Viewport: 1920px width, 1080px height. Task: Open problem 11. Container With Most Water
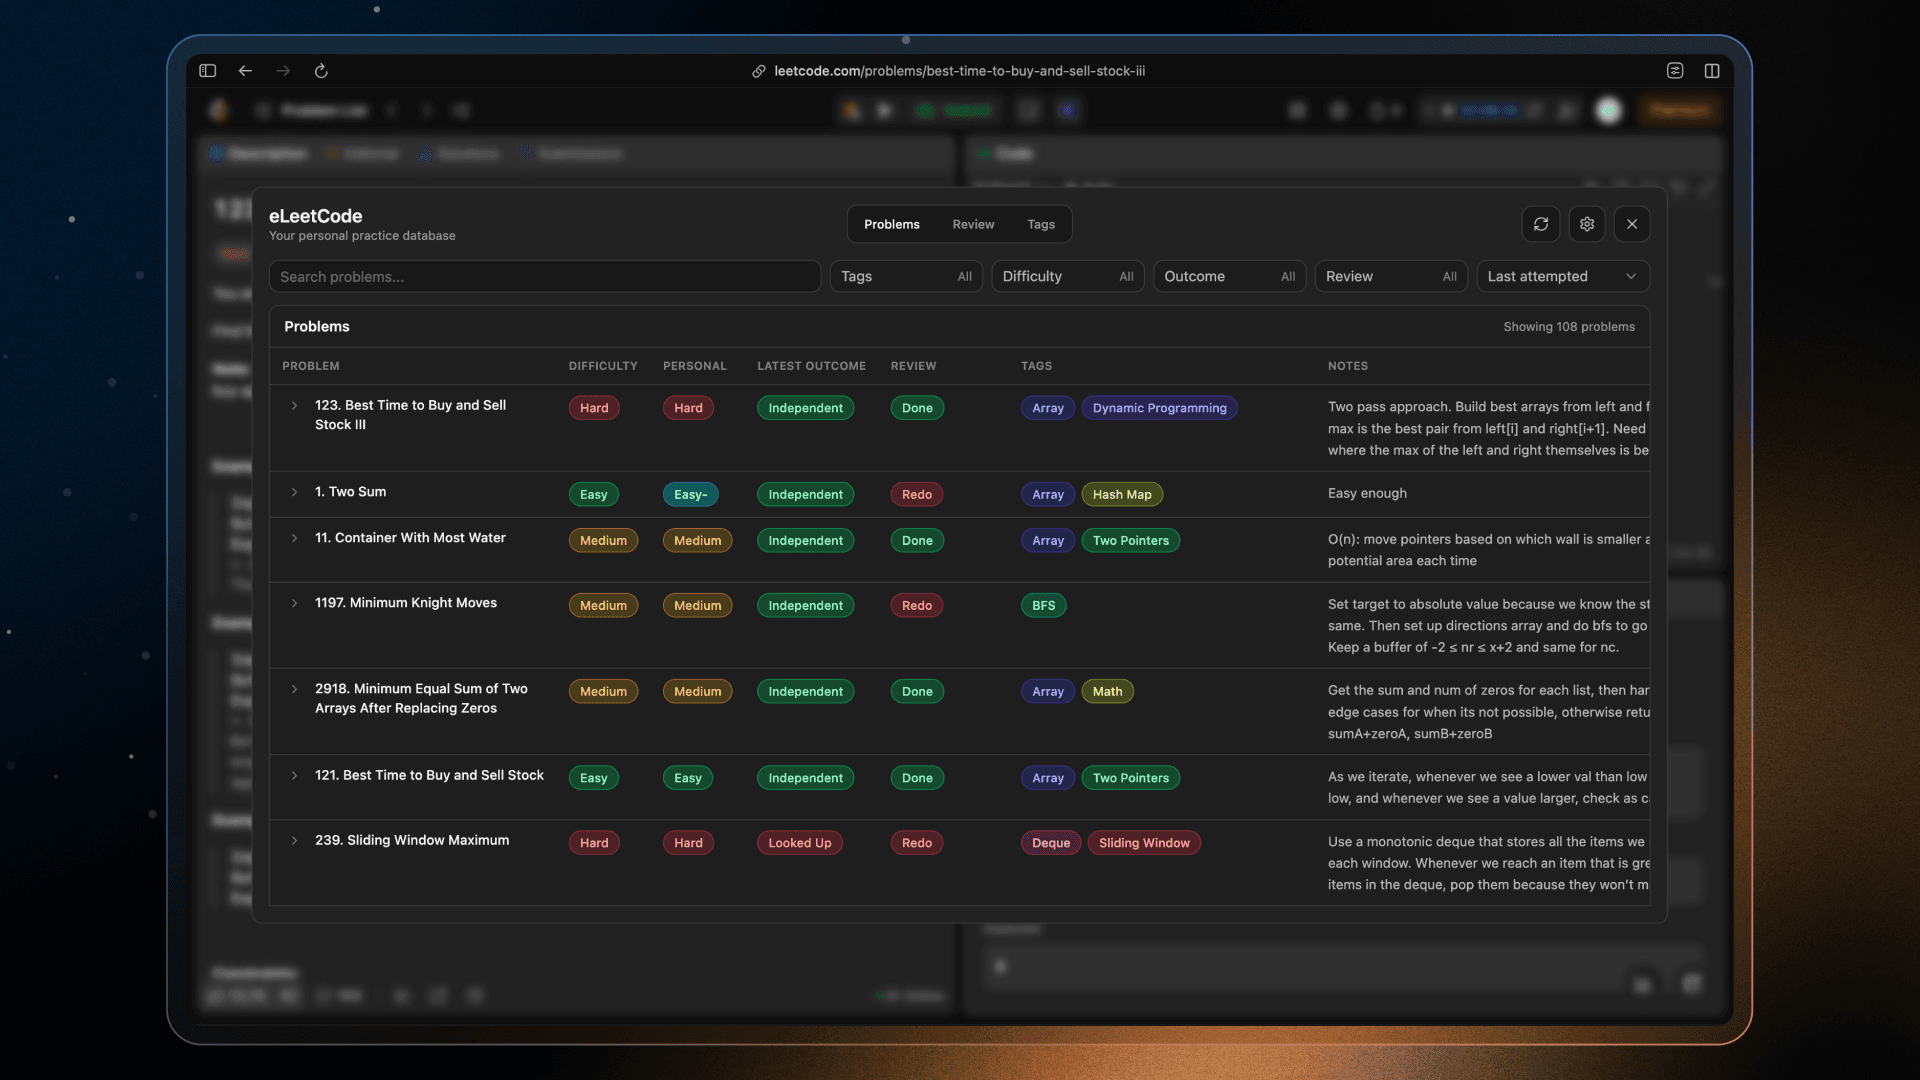[x=410, y=538]
